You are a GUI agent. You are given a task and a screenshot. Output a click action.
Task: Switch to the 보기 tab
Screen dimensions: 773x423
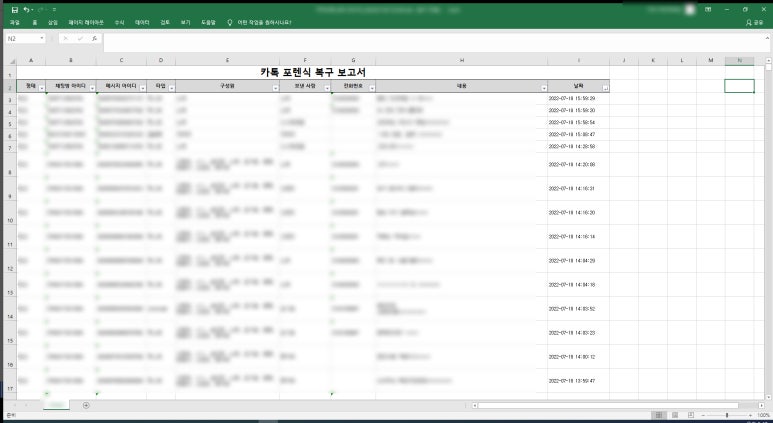185,23
